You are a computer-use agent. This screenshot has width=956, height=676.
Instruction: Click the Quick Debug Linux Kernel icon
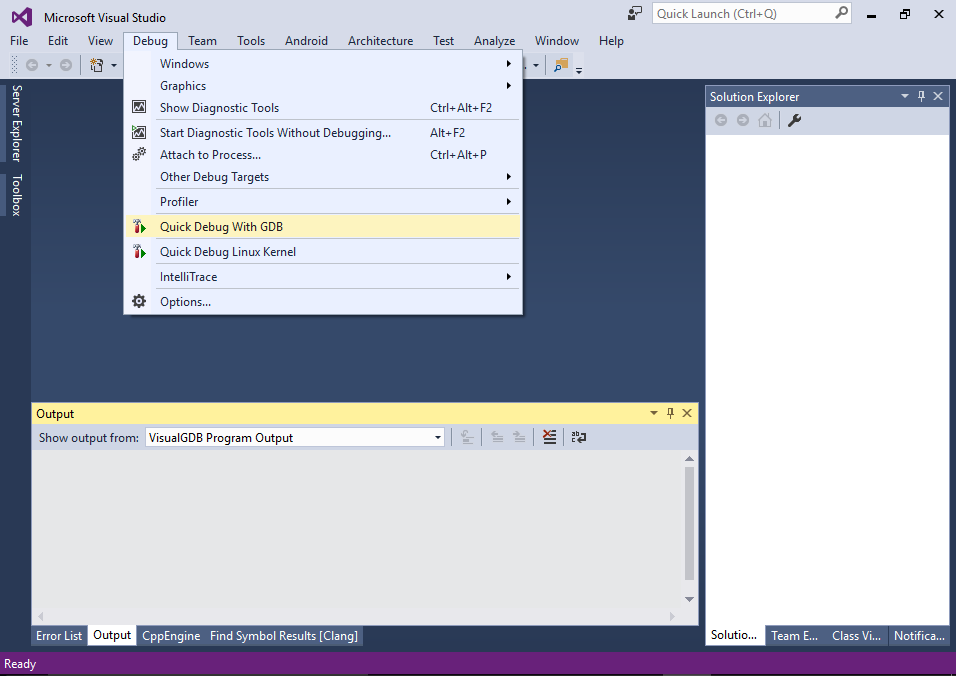coord(139,252)
